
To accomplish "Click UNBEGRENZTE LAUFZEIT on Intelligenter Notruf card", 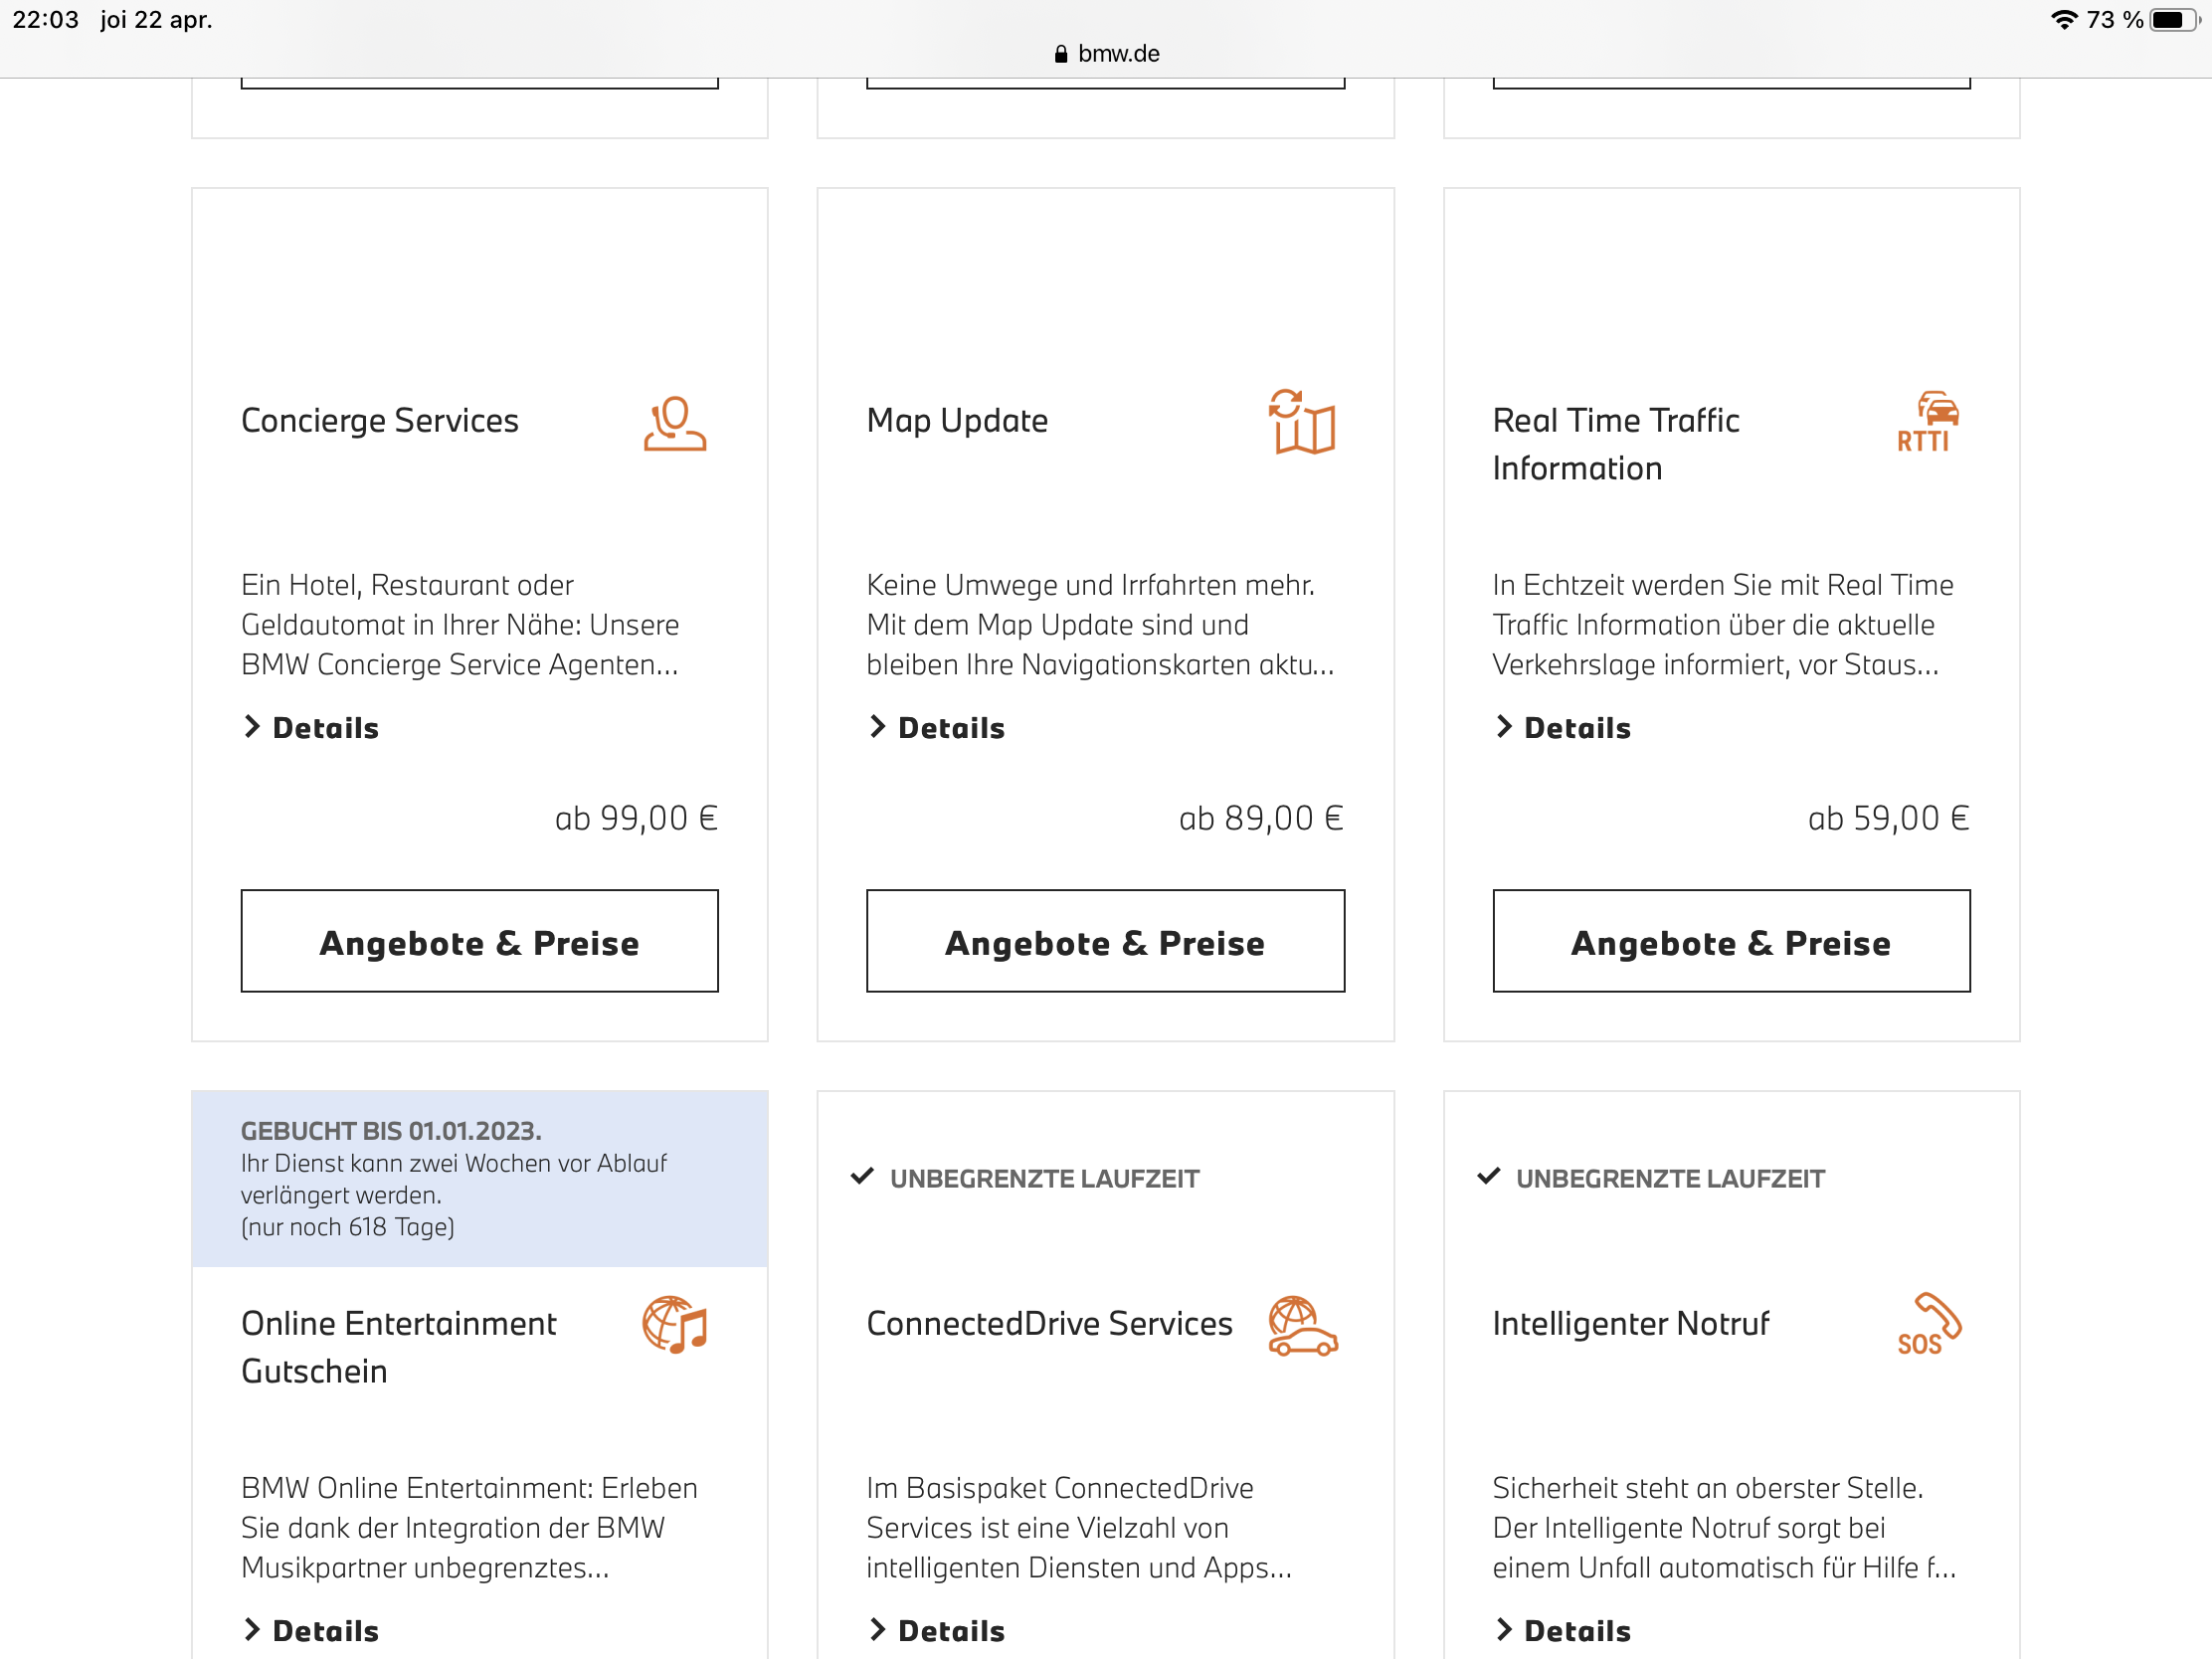I will tap(1670, 1179).
